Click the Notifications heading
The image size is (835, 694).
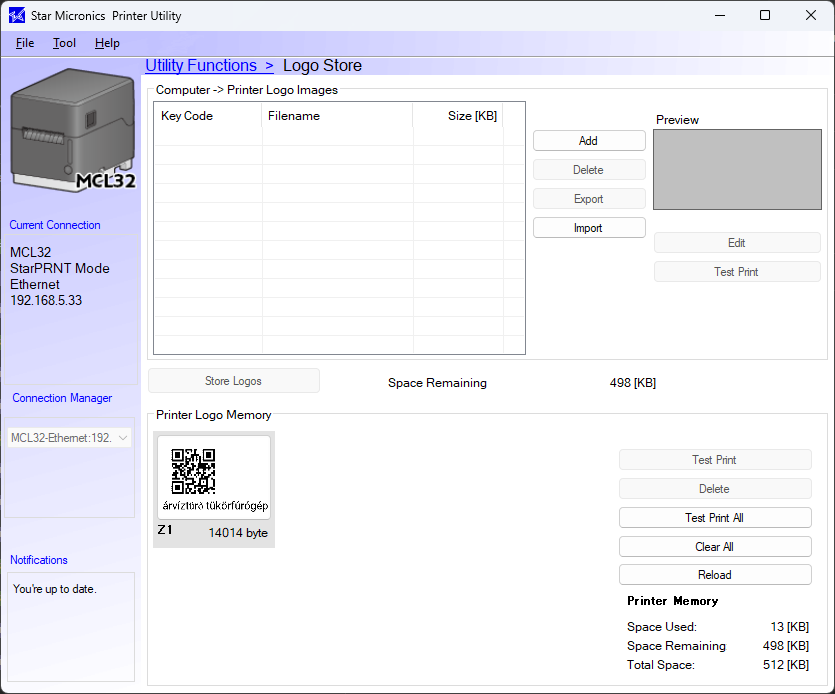point(39,560)
